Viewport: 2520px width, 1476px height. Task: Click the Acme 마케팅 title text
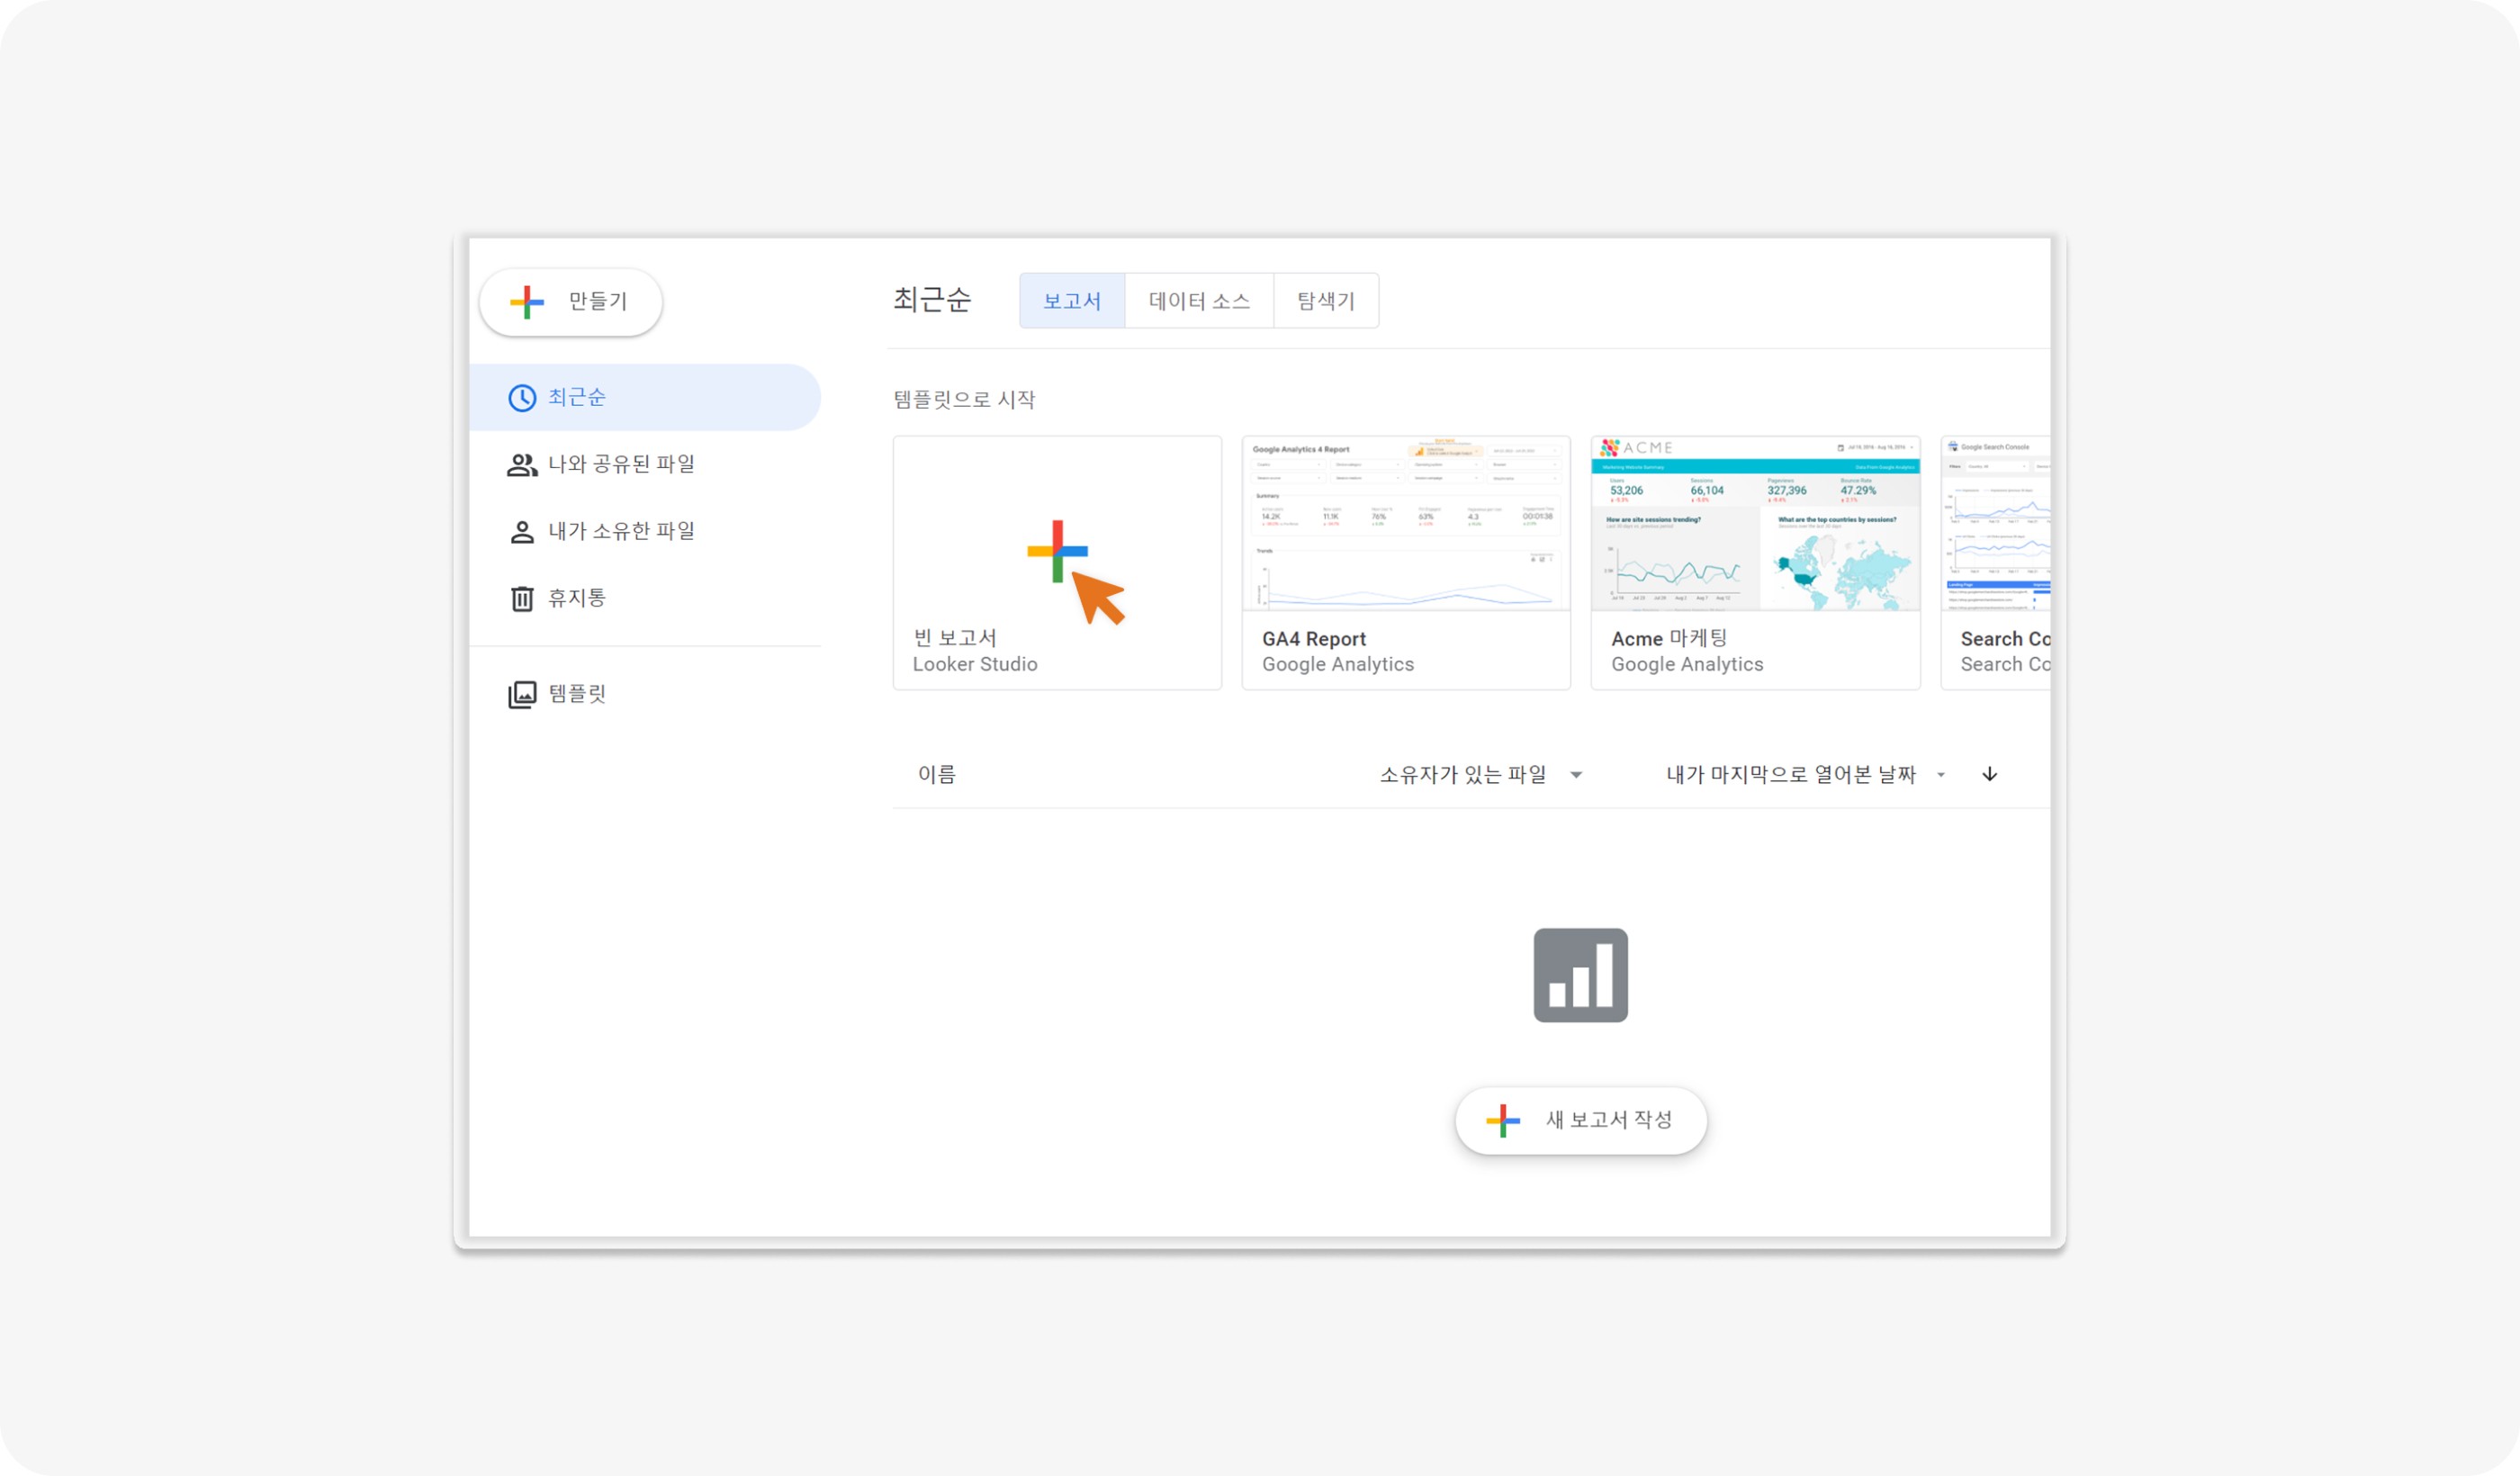[1669, 638]
